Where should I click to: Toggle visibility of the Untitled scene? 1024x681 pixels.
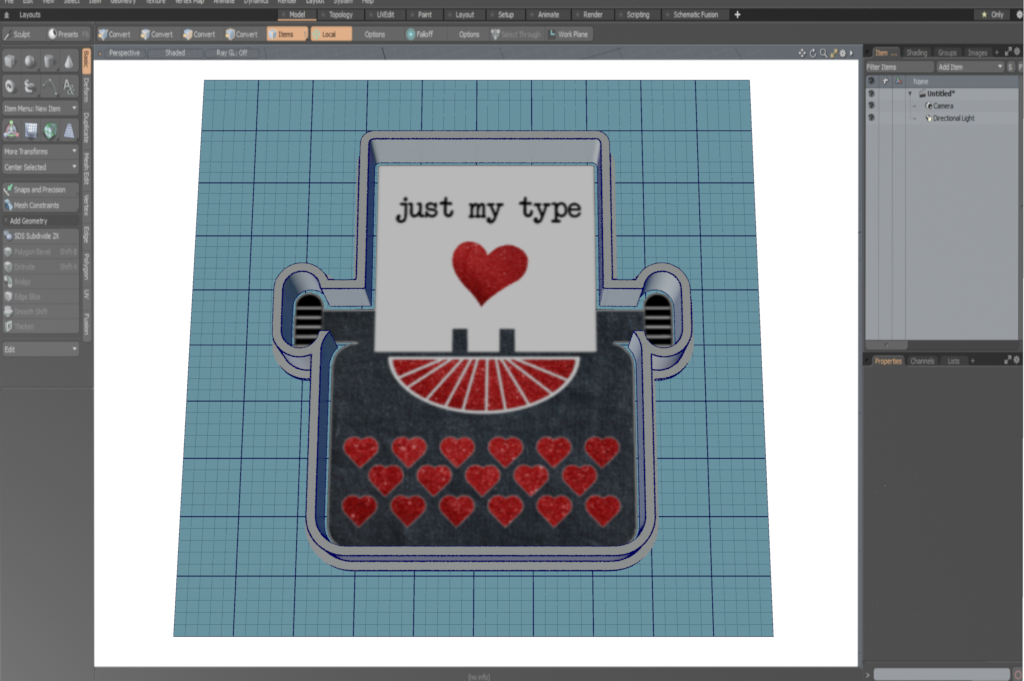(871, 93)
